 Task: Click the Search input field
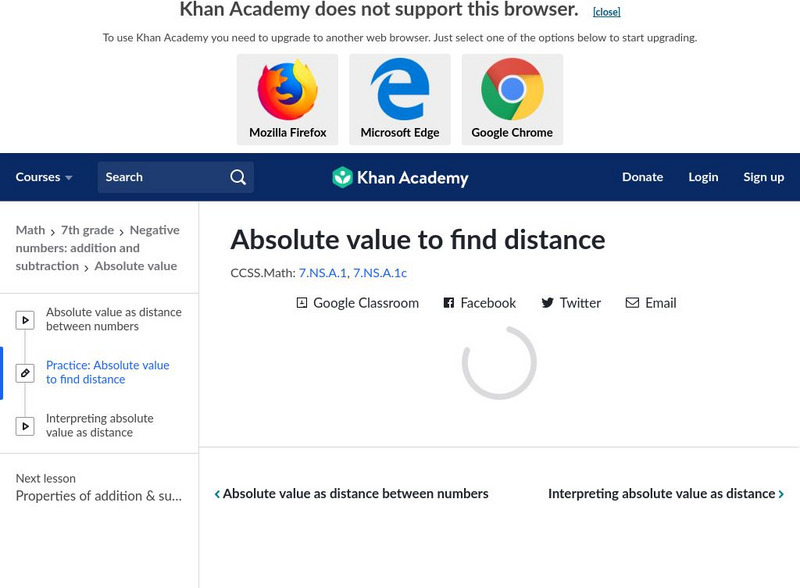coord(160,177)
